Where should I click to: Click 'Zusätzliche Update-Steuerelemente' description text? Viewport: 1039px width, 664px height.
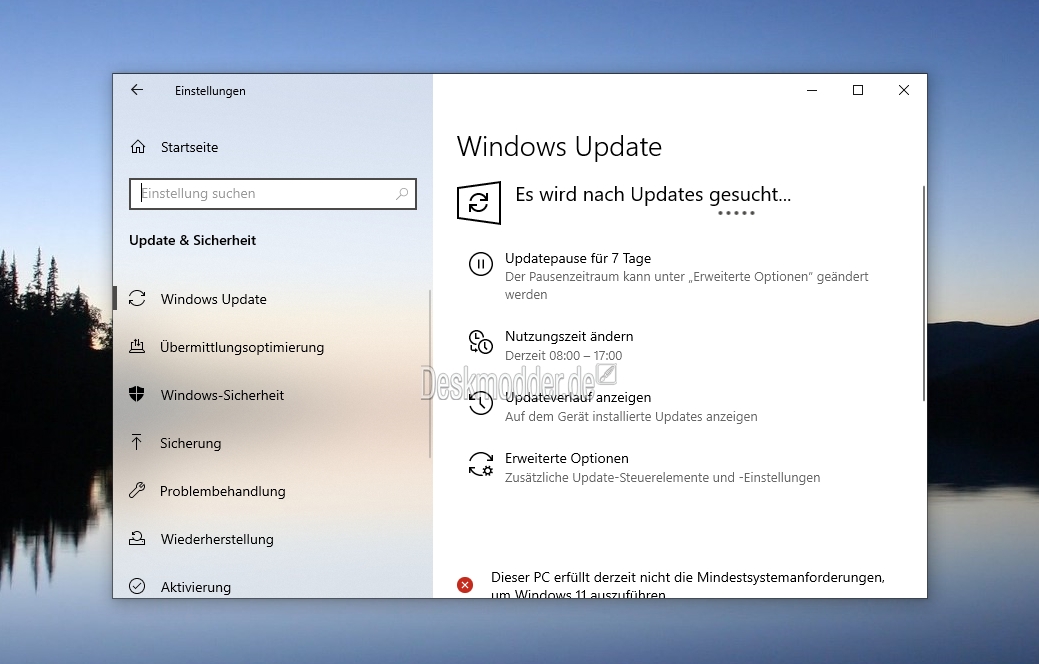[x=663, y=478]
